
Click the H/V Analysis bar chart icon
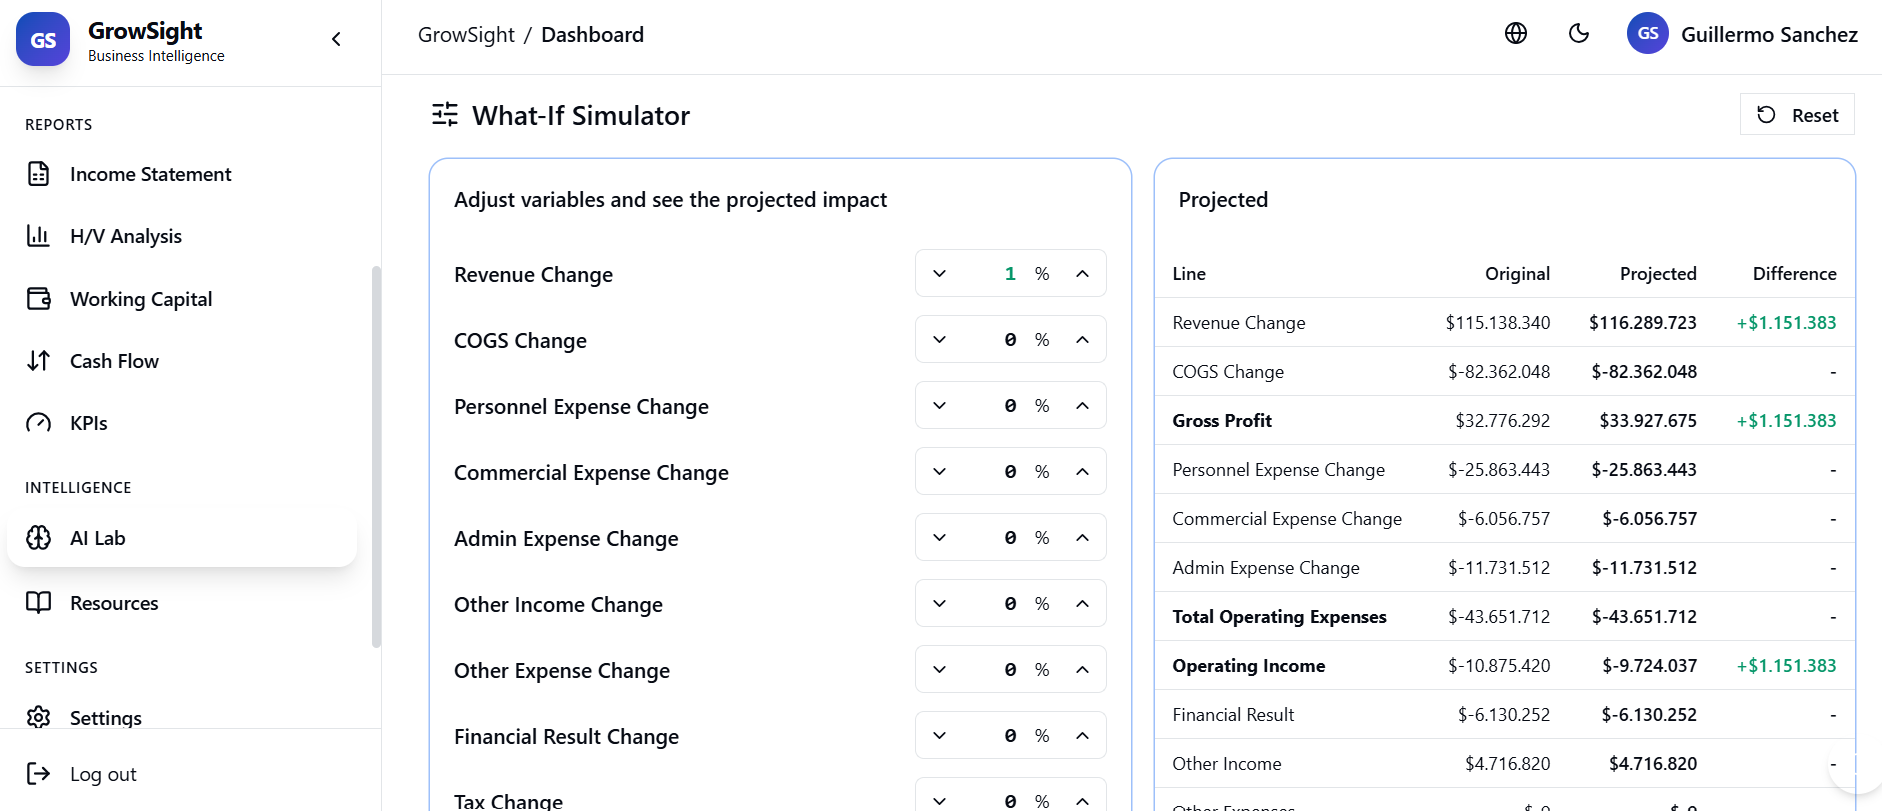point(38,236)
